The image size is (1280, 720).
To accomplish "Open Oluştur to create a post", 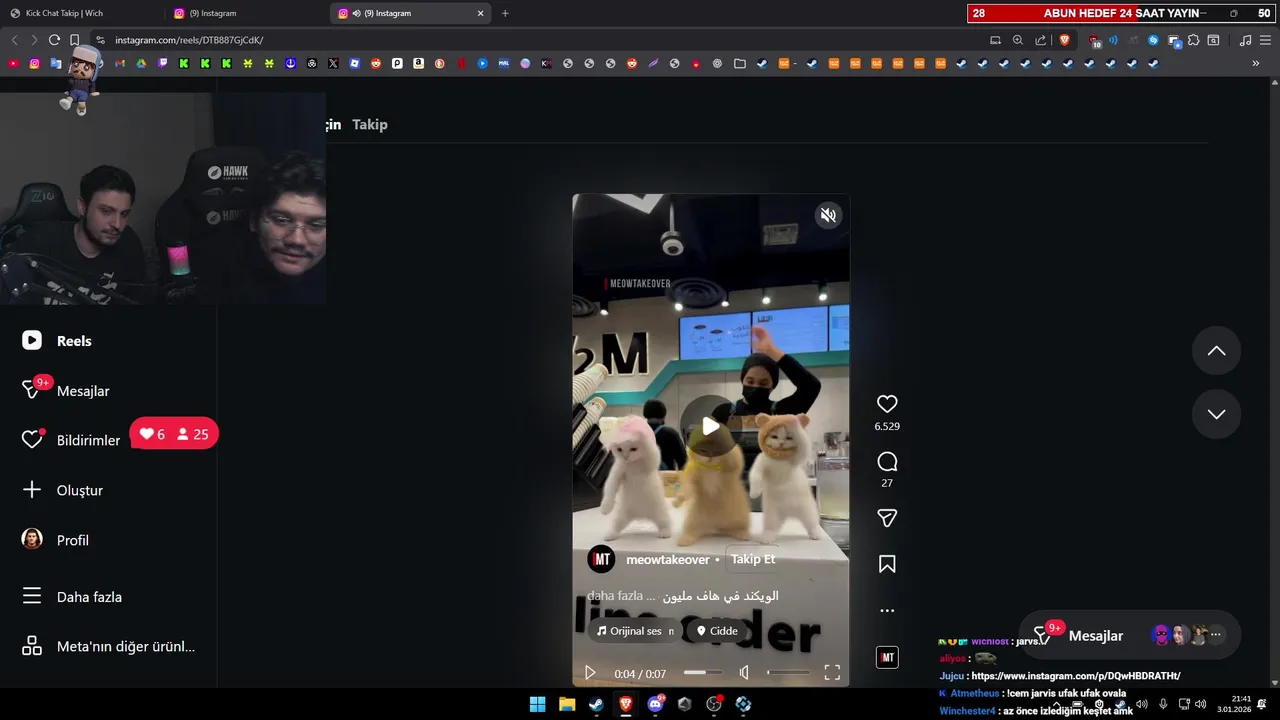I will pos(62,490).
